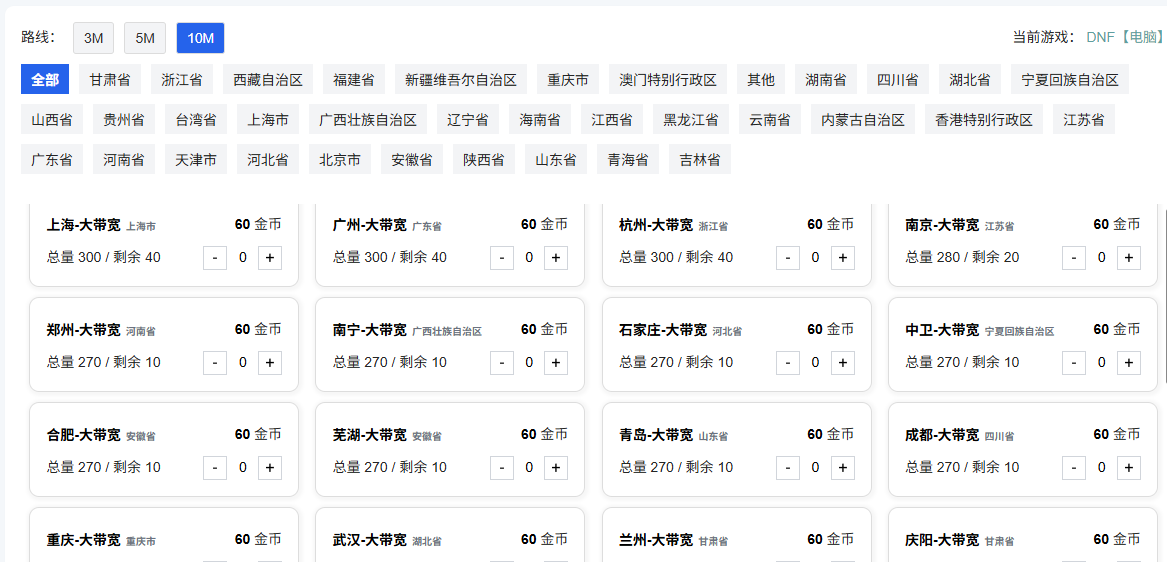Choose the 其他 region filter

click(x=761, y=80)
